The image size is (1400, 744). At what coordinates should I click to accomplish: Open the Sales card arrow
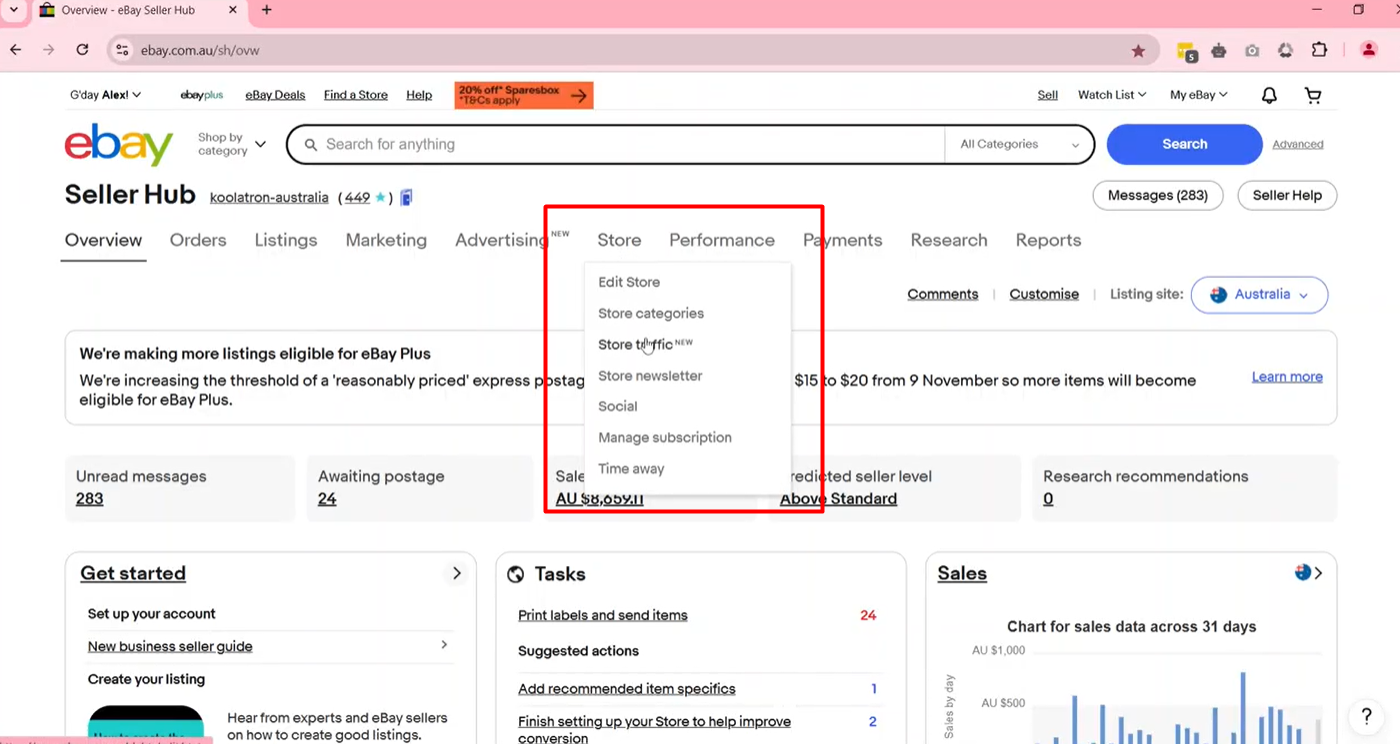pos(1318,573)
